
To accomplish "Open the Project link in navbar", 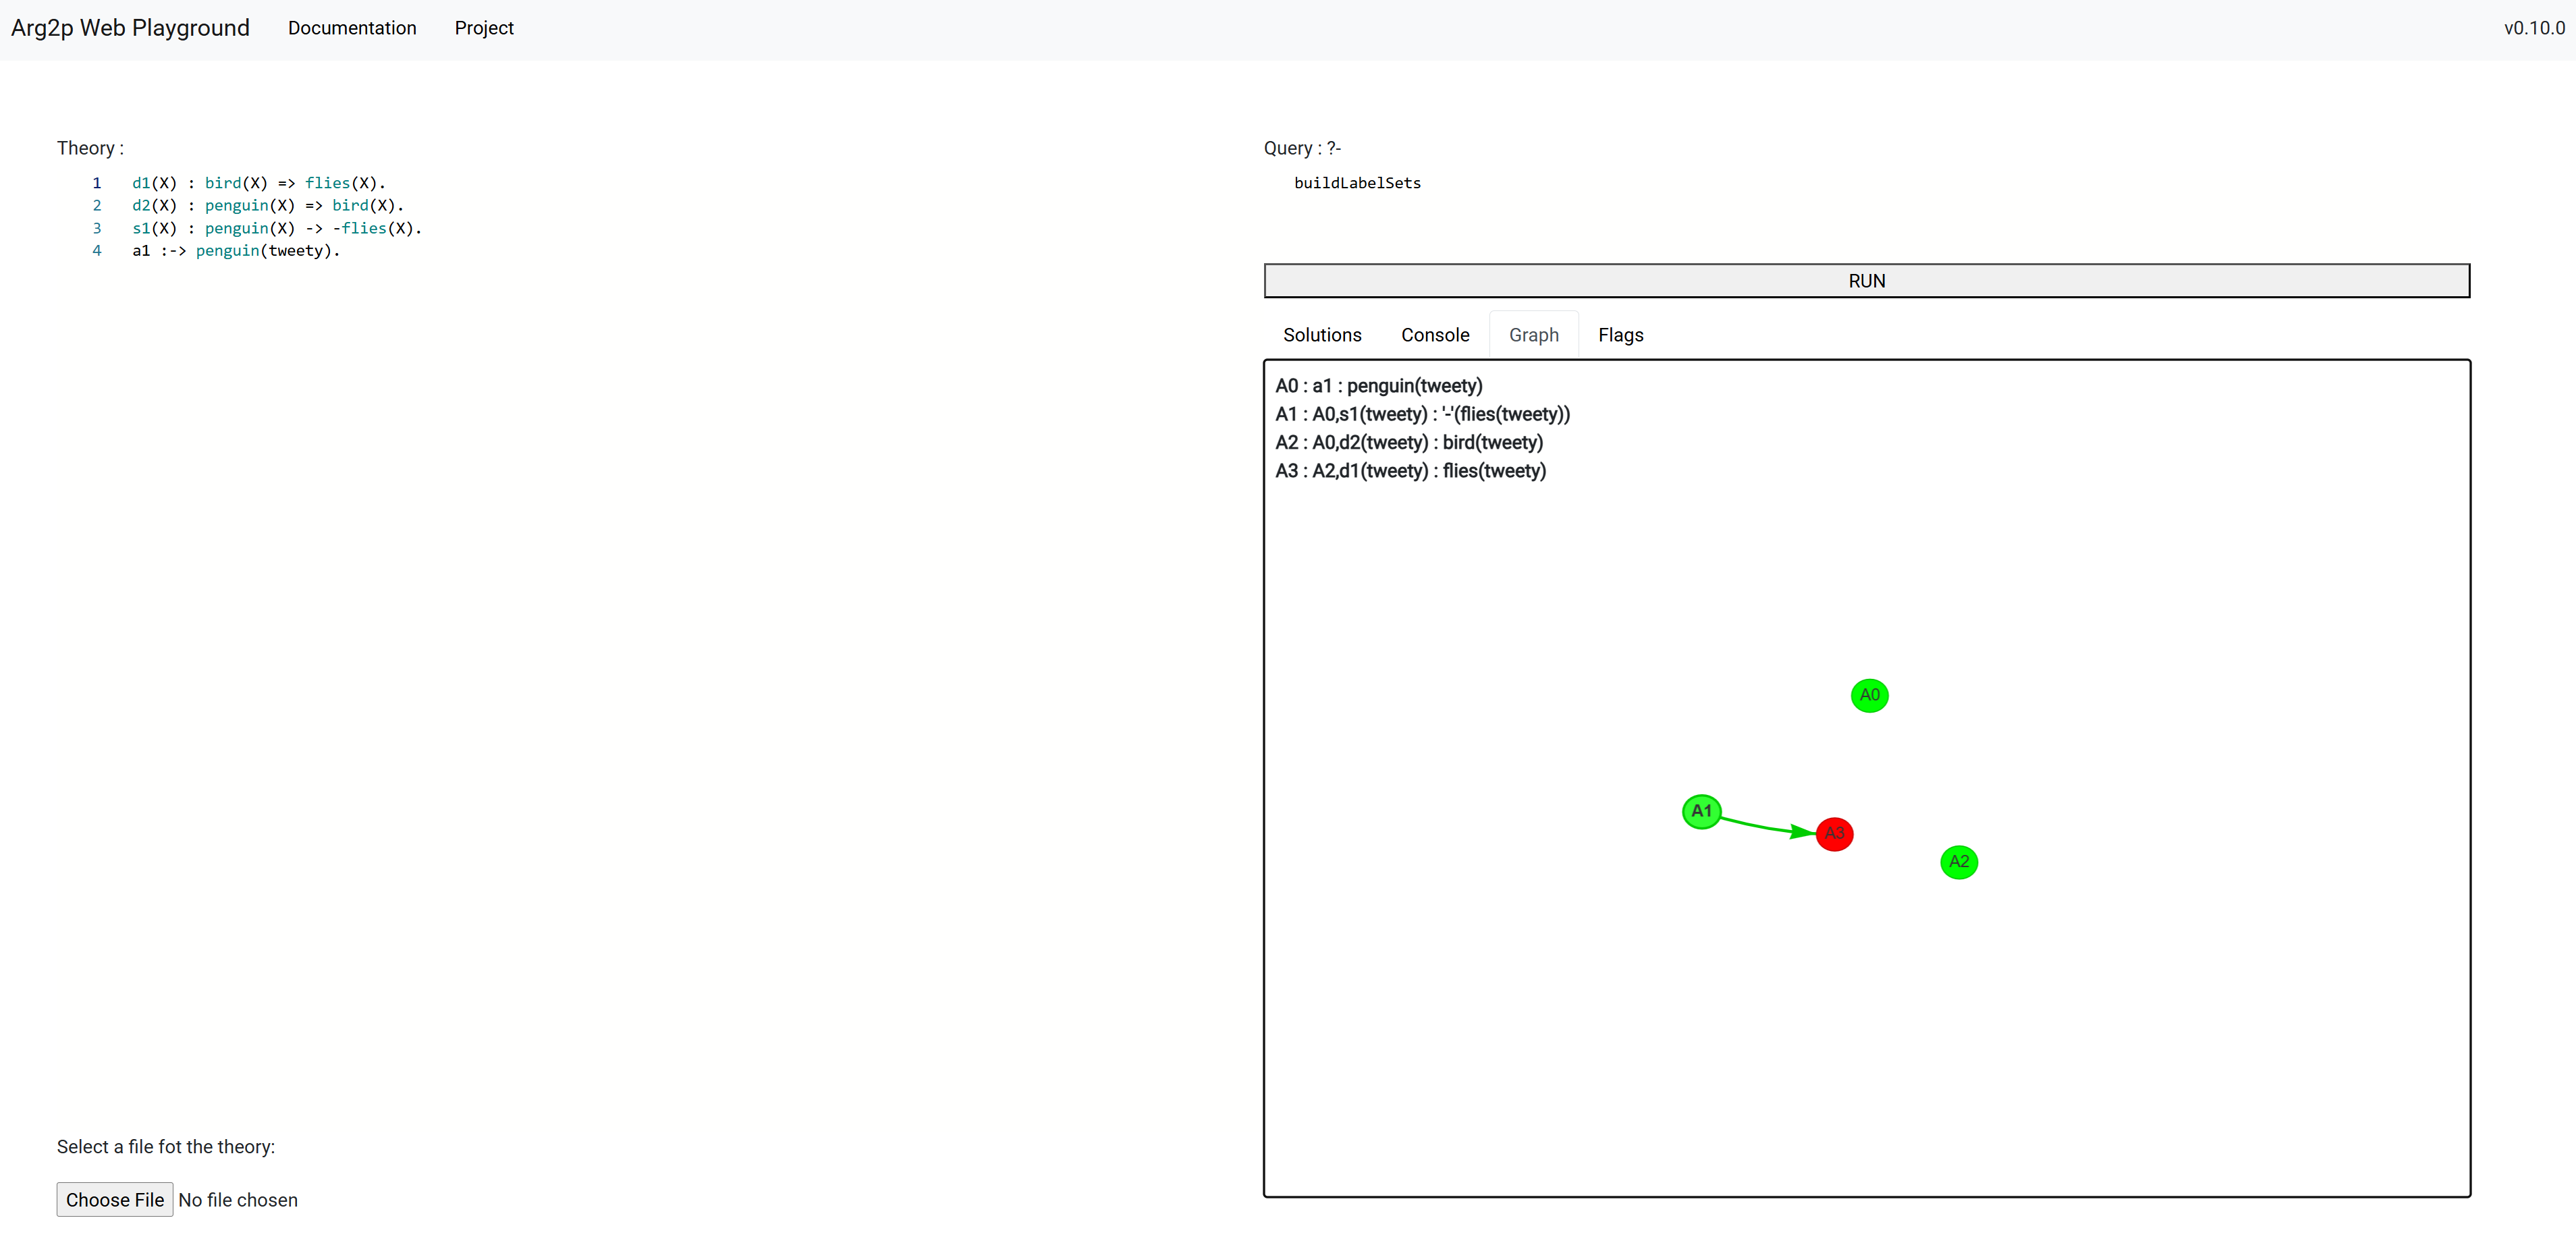I will pos(483,28).
